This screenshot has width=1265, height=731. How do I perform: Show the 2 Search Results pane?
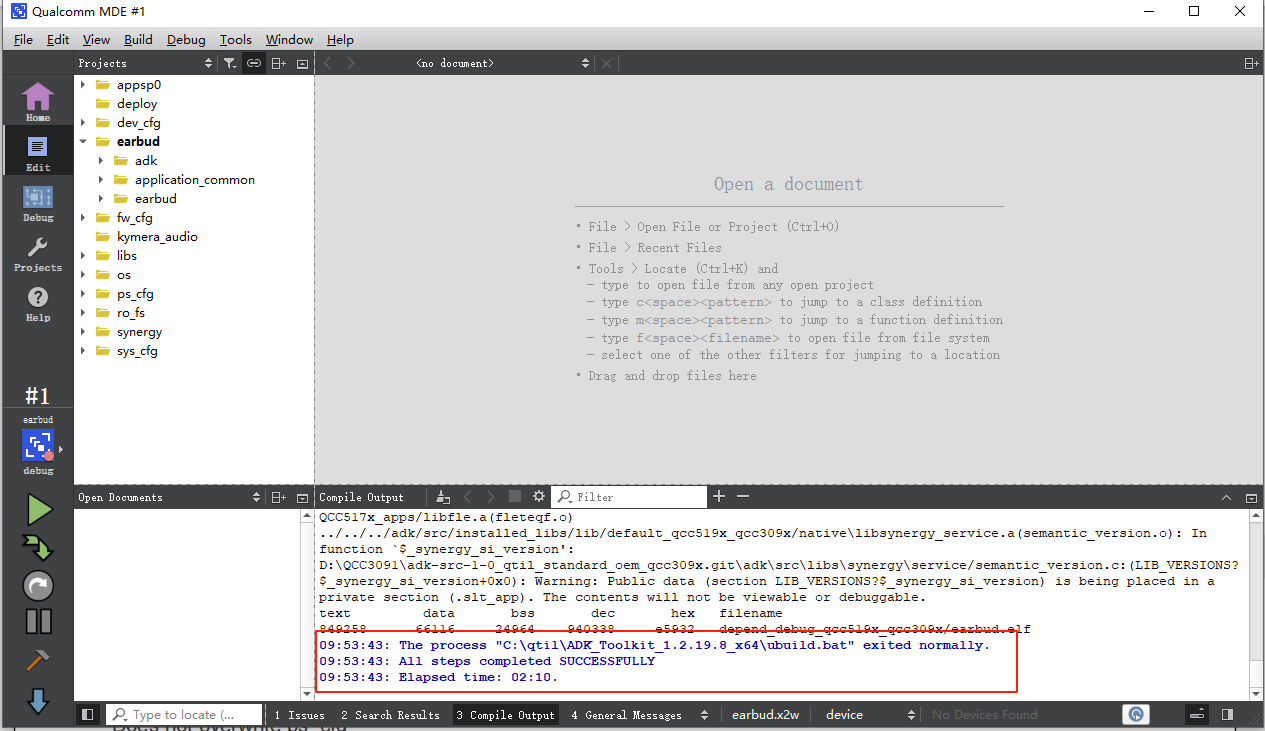click(390, 715)
